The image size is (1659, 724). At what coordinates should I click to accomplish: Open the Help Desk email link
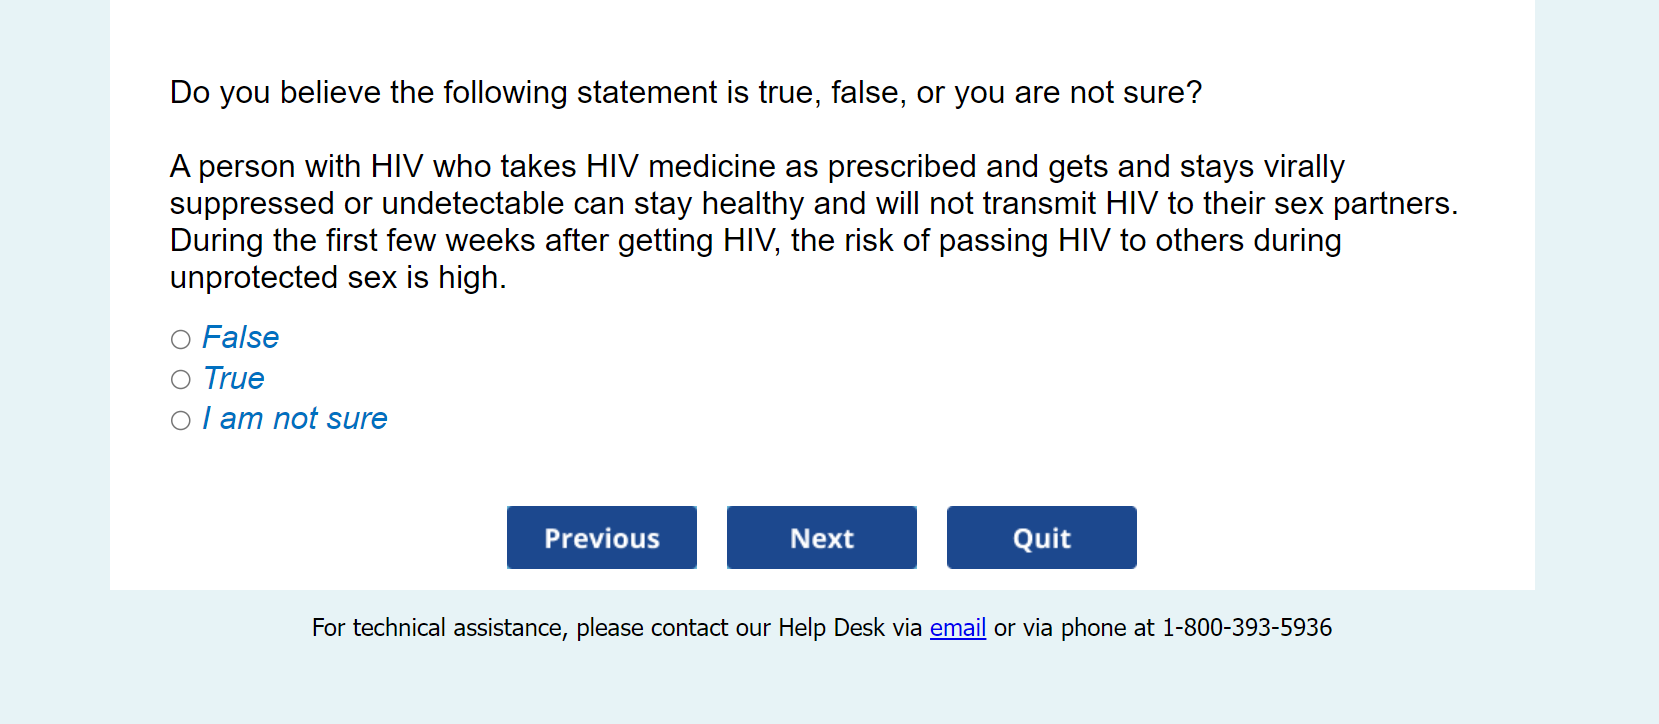(x=957, y=628)
